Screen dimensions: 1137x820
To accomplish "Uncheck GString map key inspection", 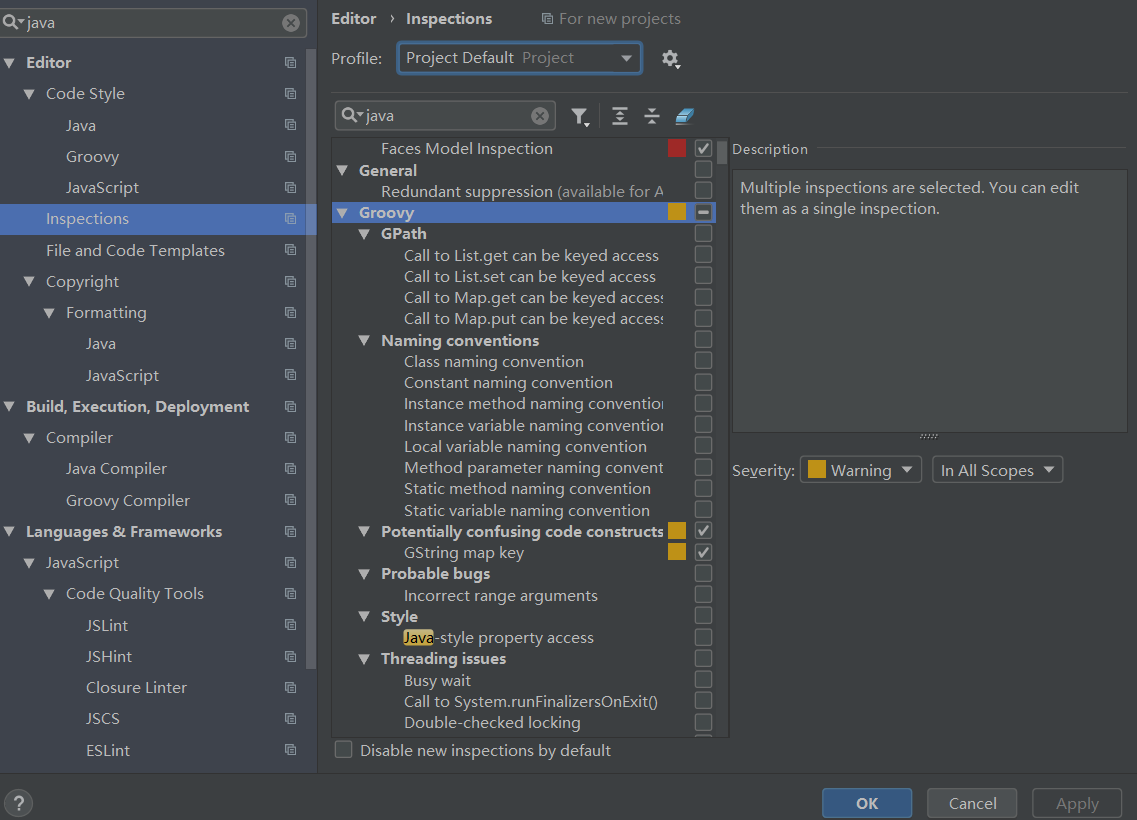I will (x=703, y=552).
